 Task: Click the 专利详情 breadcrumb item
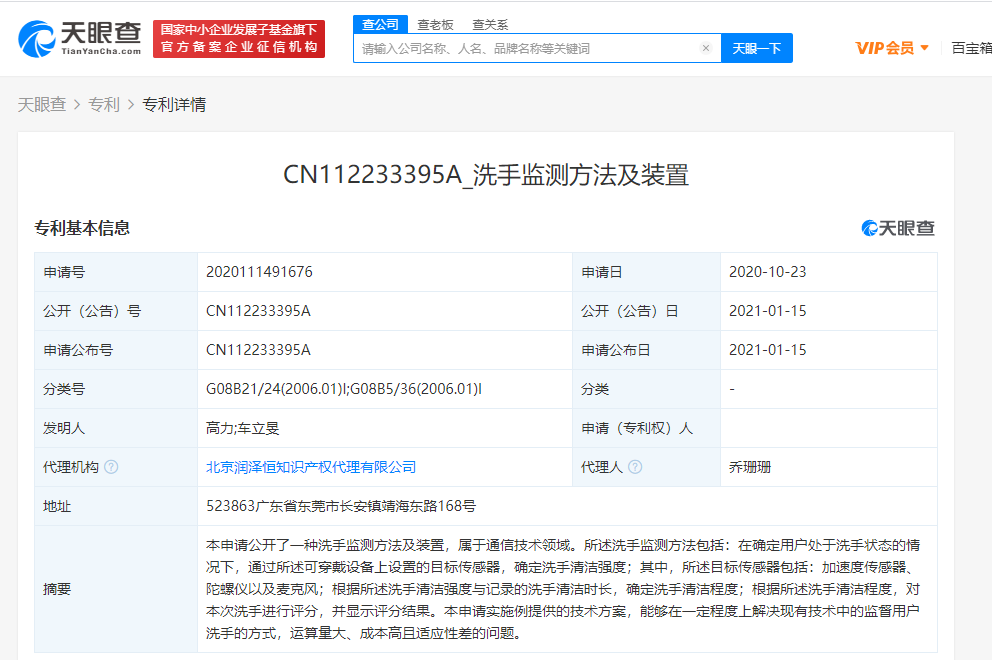tap(174, 105)
